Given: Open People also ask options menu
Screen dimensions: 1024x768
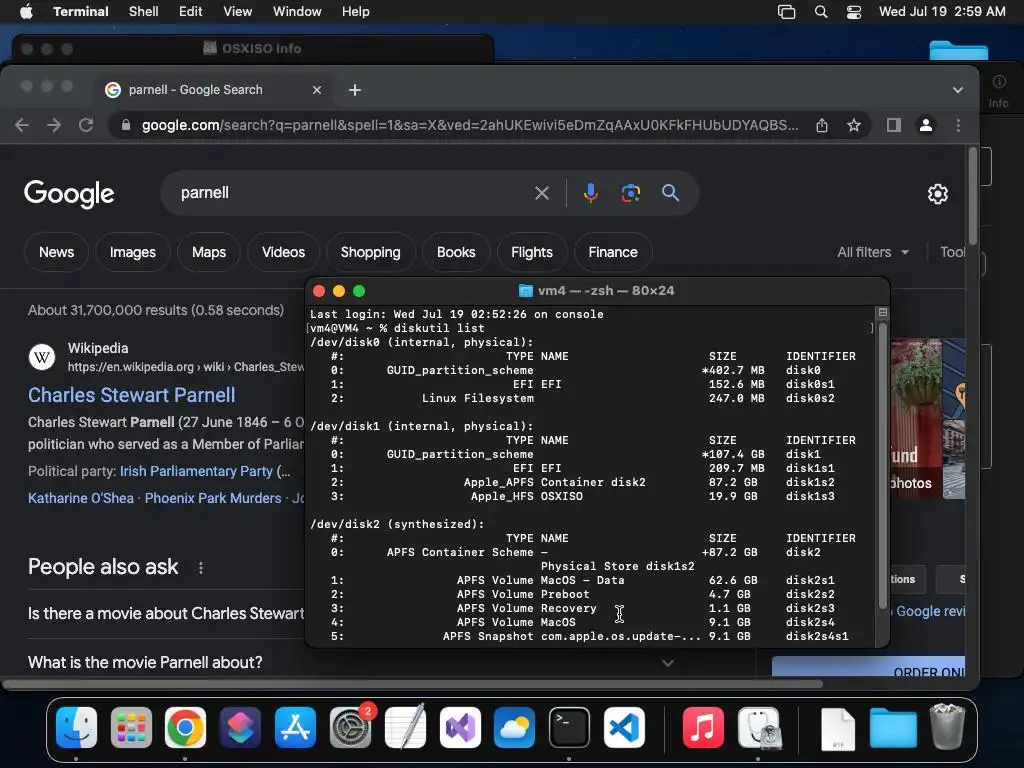Looking at the screenshot, I should (200, 568).
